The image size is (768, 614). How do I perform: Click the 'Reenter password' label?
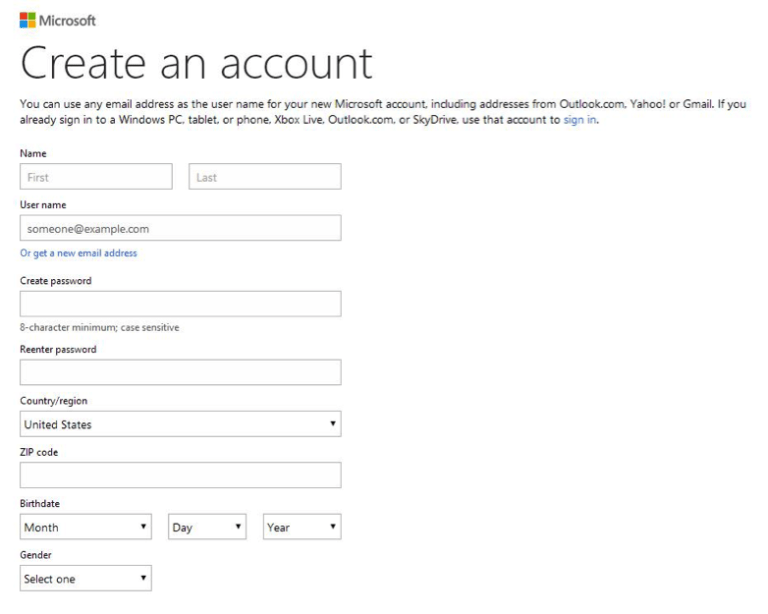pos(58,349)
